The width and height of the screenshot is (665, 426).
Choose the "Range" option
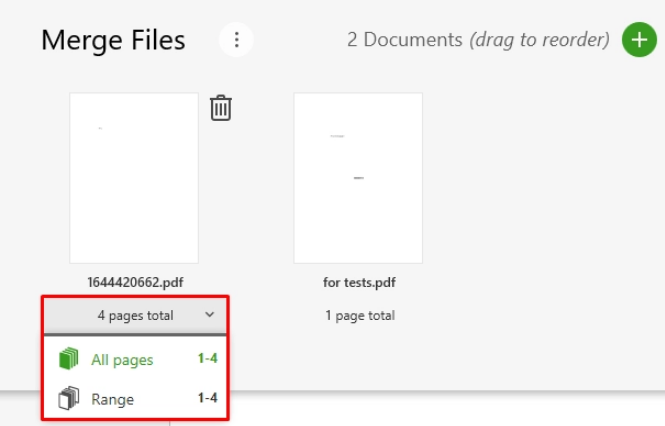click(112, 399)
